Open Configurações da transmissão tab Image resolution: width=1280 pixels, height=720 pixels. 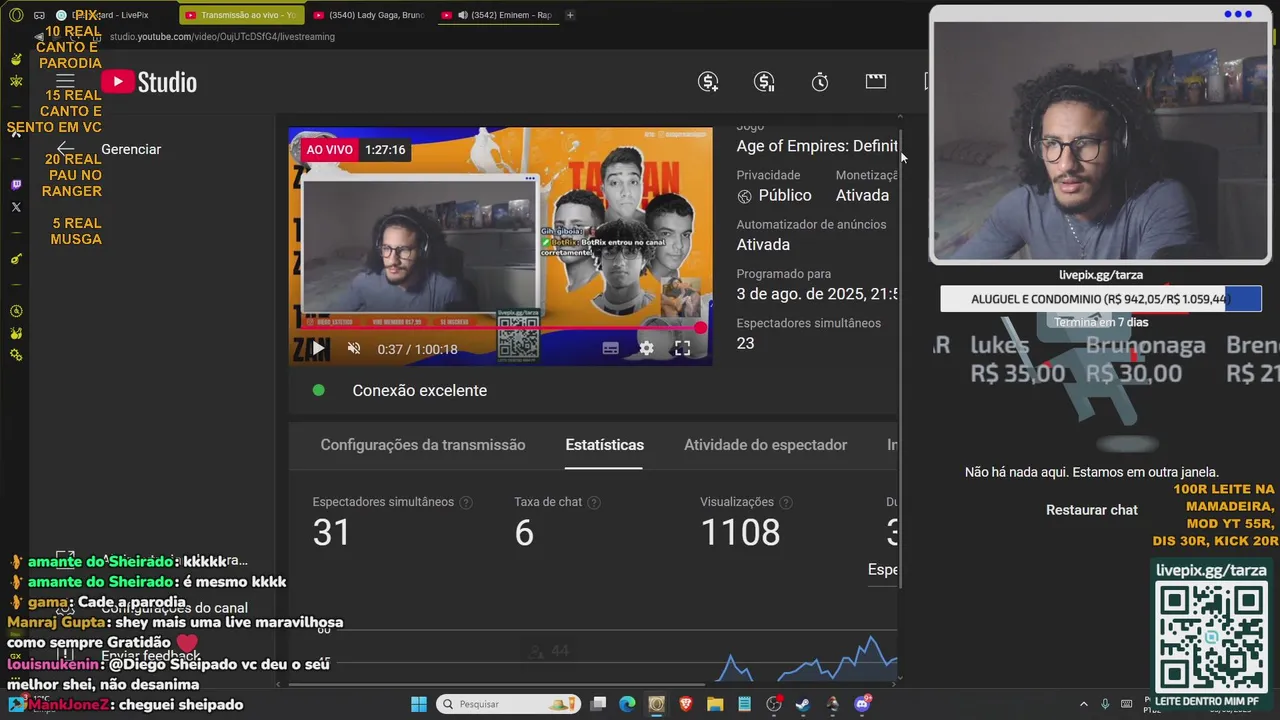pyautogui.click(x=422, y=445)
